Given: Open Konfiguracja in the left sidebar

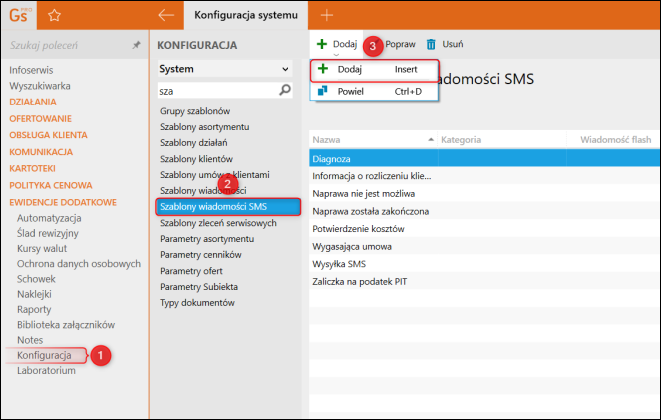Looking at the screenshot, I should click(44, 354).
